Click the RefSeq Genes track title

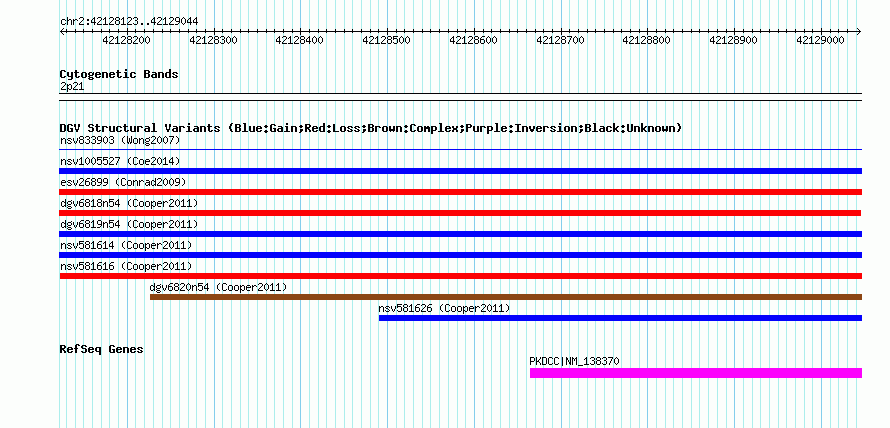(102, 349)
